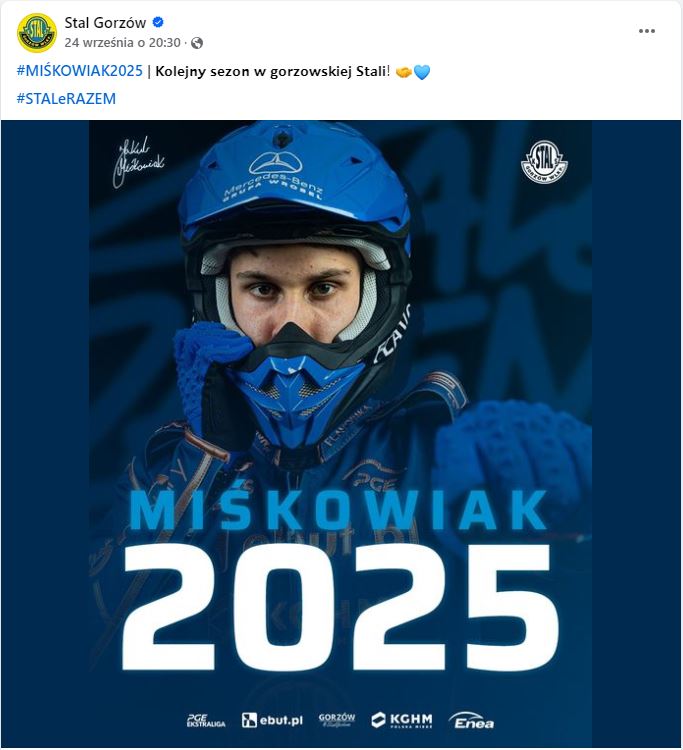The image size is (683, 750).
Task: Open the Stal Gorzów page name link
Action: click(x=104, y=22)
